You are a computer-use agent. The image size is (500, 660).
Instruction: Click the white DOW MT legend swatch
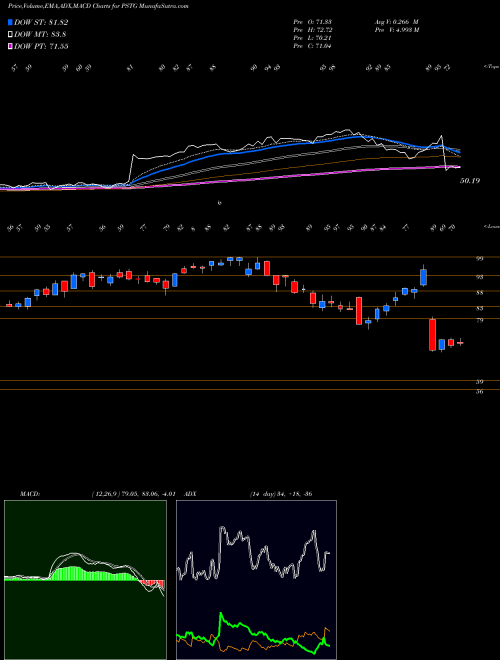11,35
